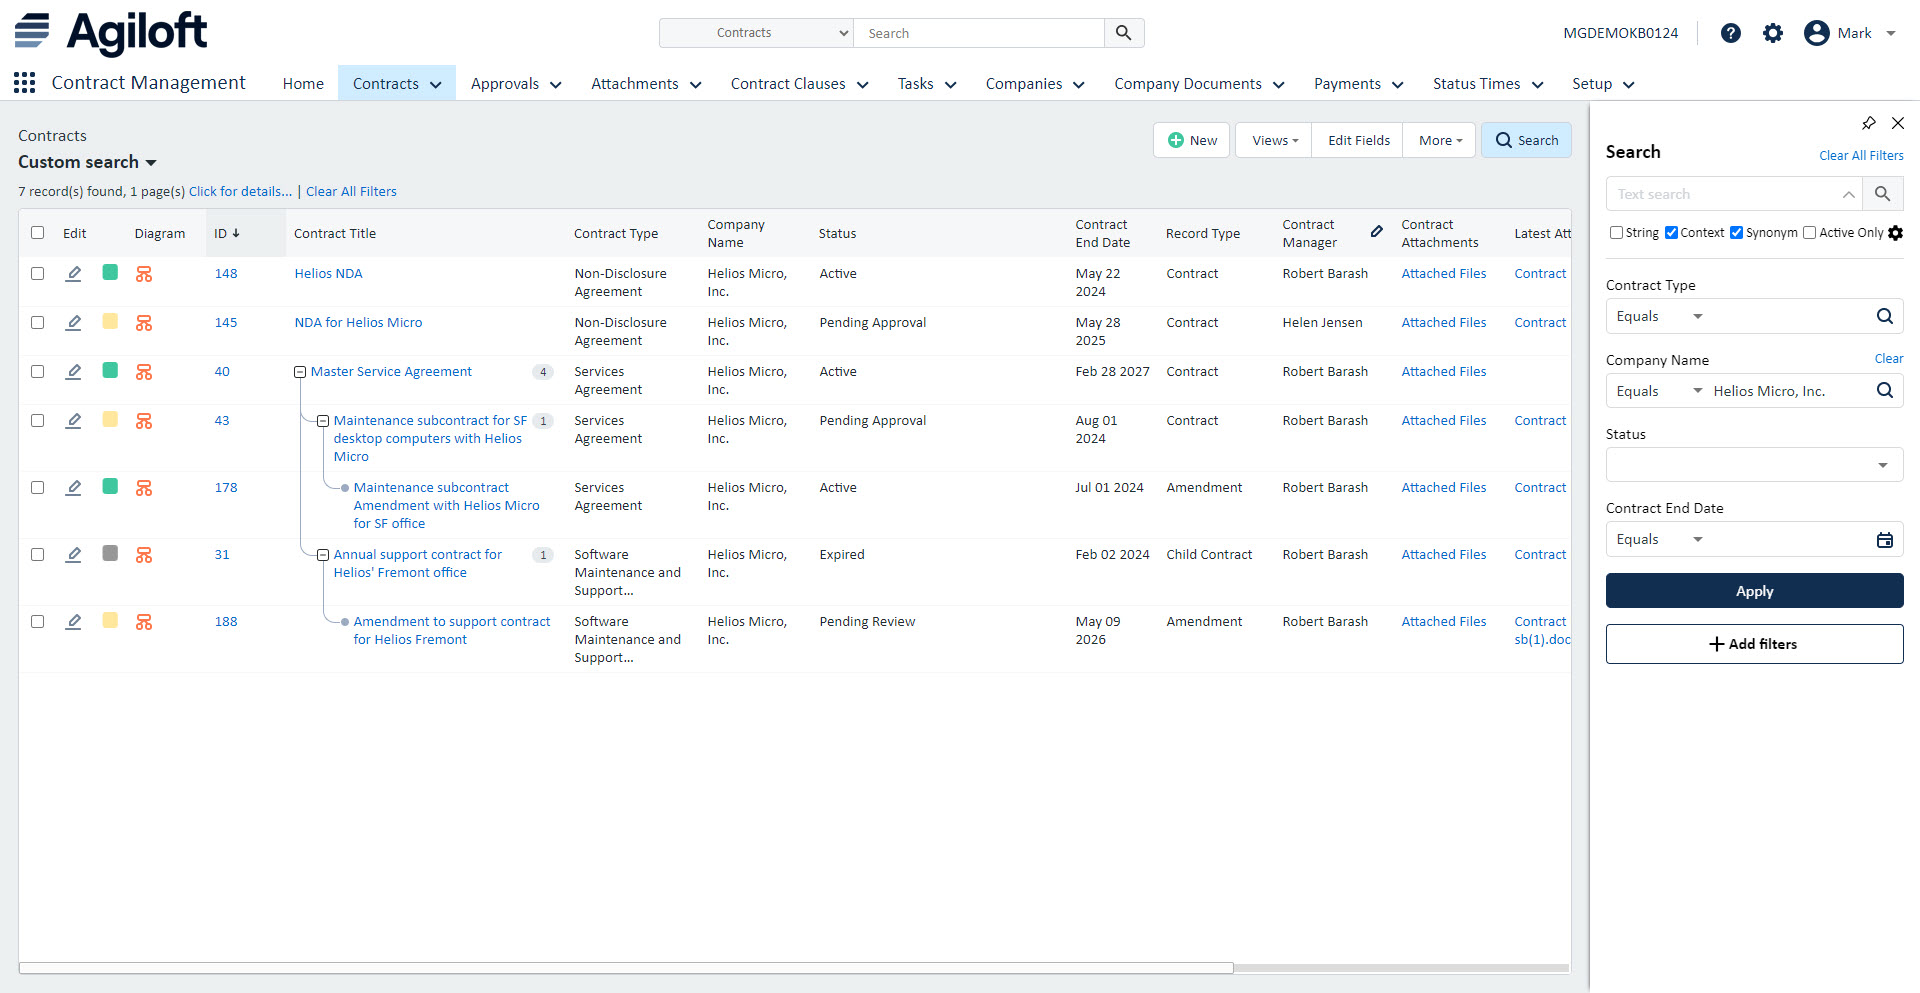Collapse the Master Service Agreement tree node
This screenshot has height=993, width=1920.
click(x=300, y=371)
